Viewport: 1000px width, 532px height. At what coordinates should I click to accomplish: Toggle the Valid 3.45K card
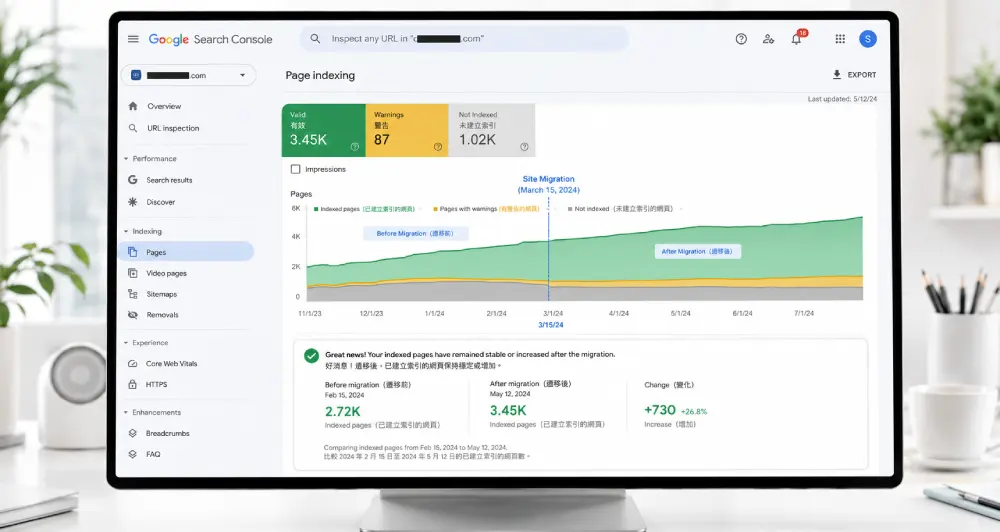coord(324,130)
